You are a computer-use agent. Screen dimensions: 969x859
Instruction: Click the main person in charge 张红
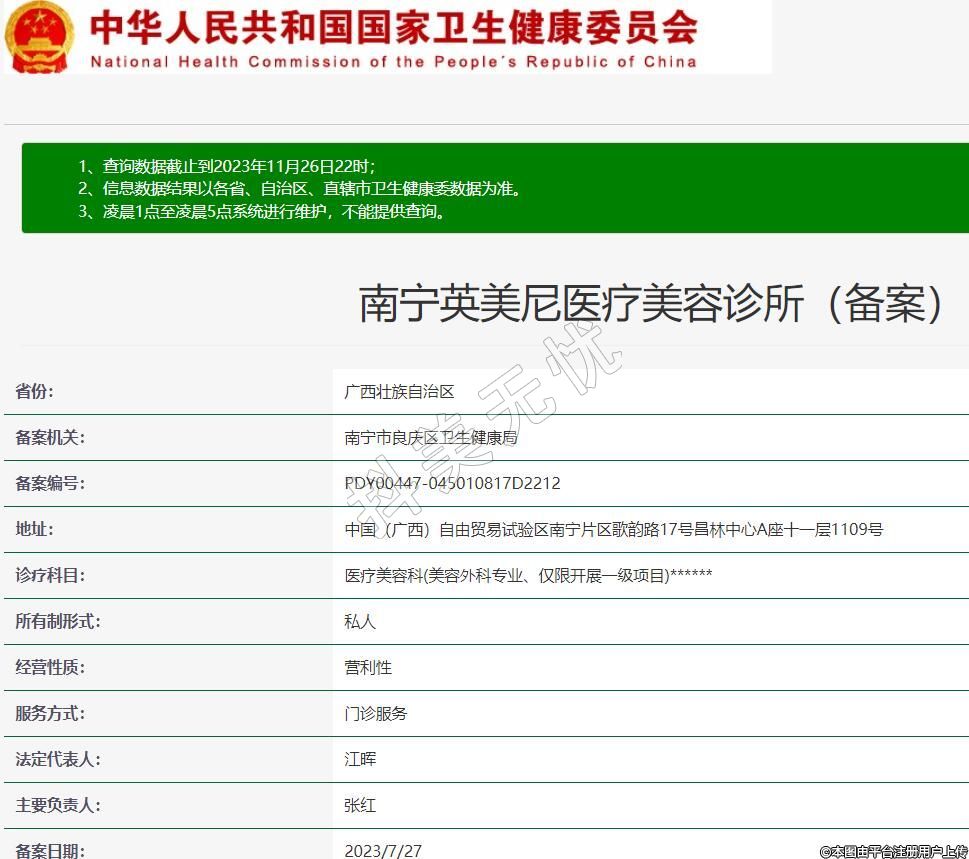tap(360, 805)
